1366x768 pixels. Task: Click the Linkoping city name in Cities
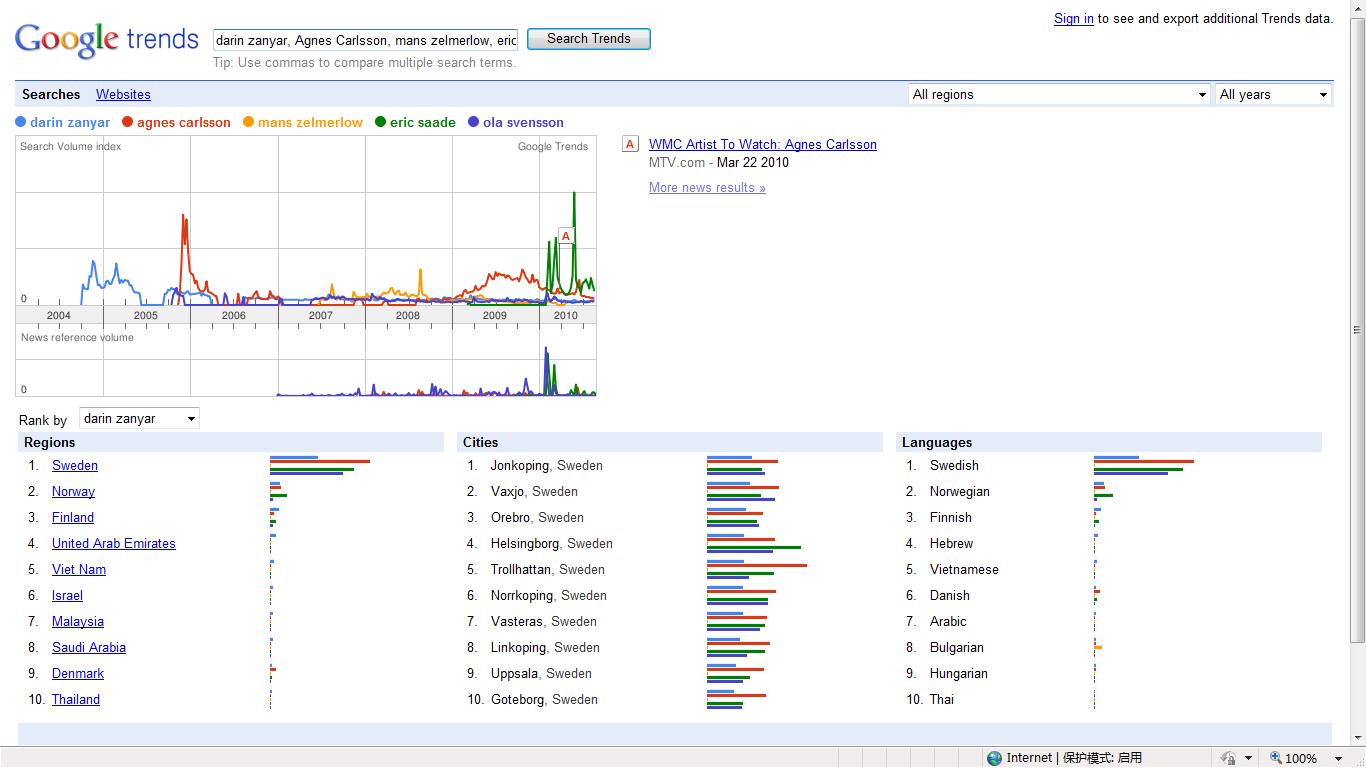(518, 647)
